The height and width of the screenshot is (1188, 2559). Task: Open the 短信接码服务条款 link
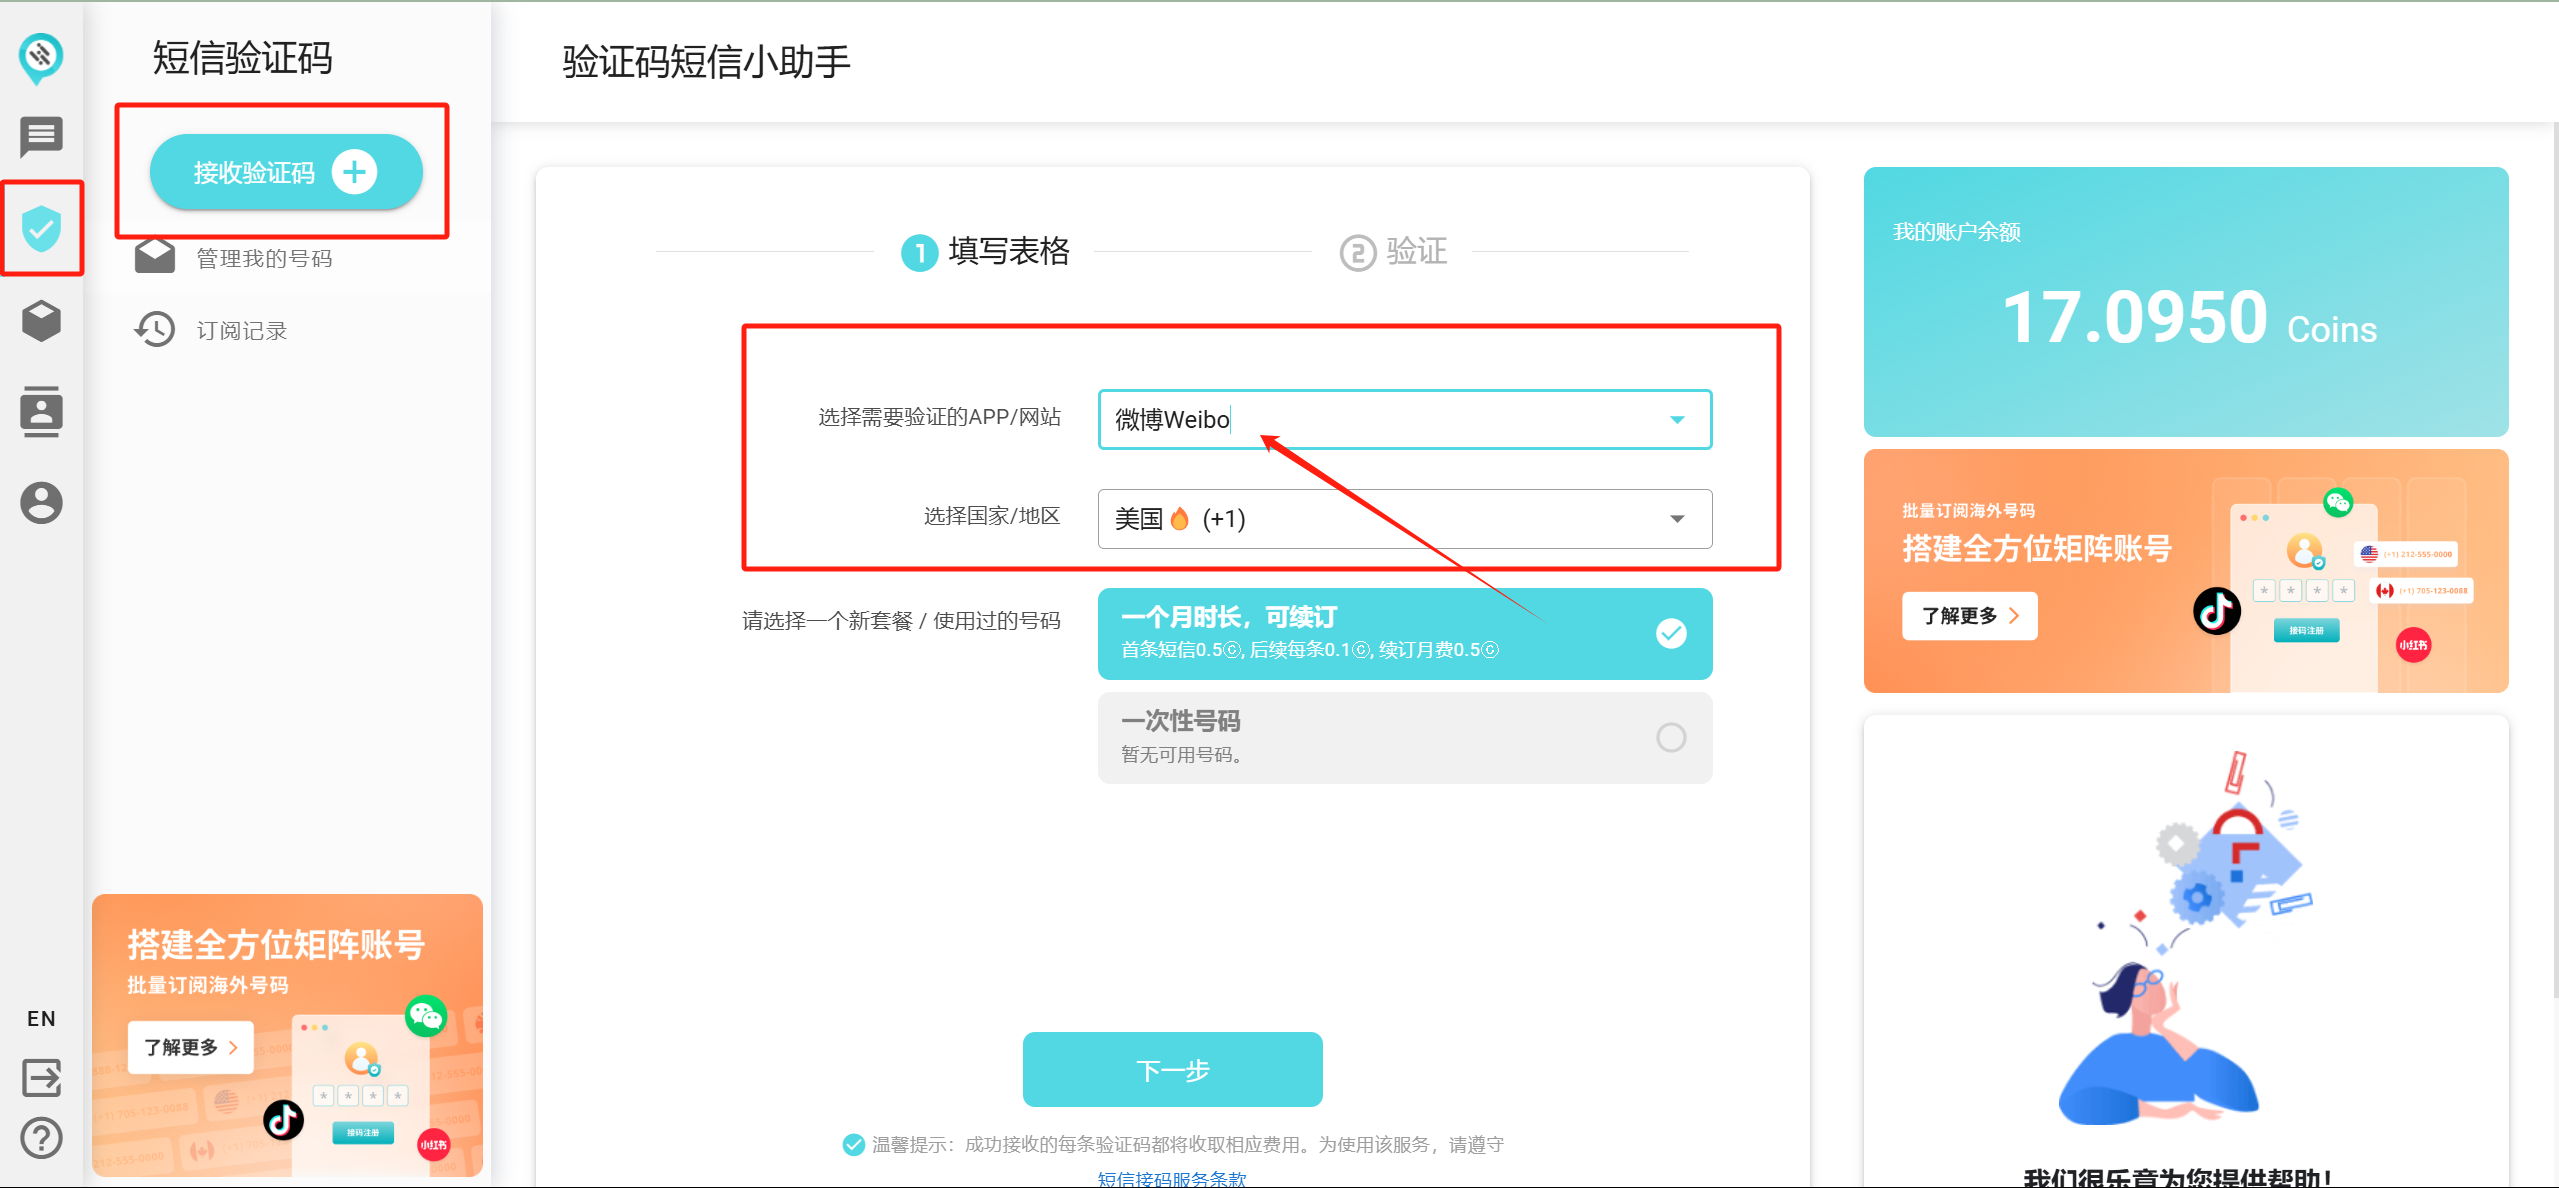pos(1172,1178)
